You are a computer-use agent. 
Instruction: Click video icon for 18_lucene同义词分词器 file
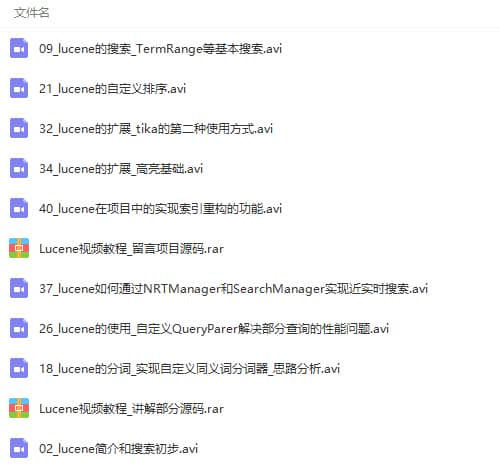point(19,368)
